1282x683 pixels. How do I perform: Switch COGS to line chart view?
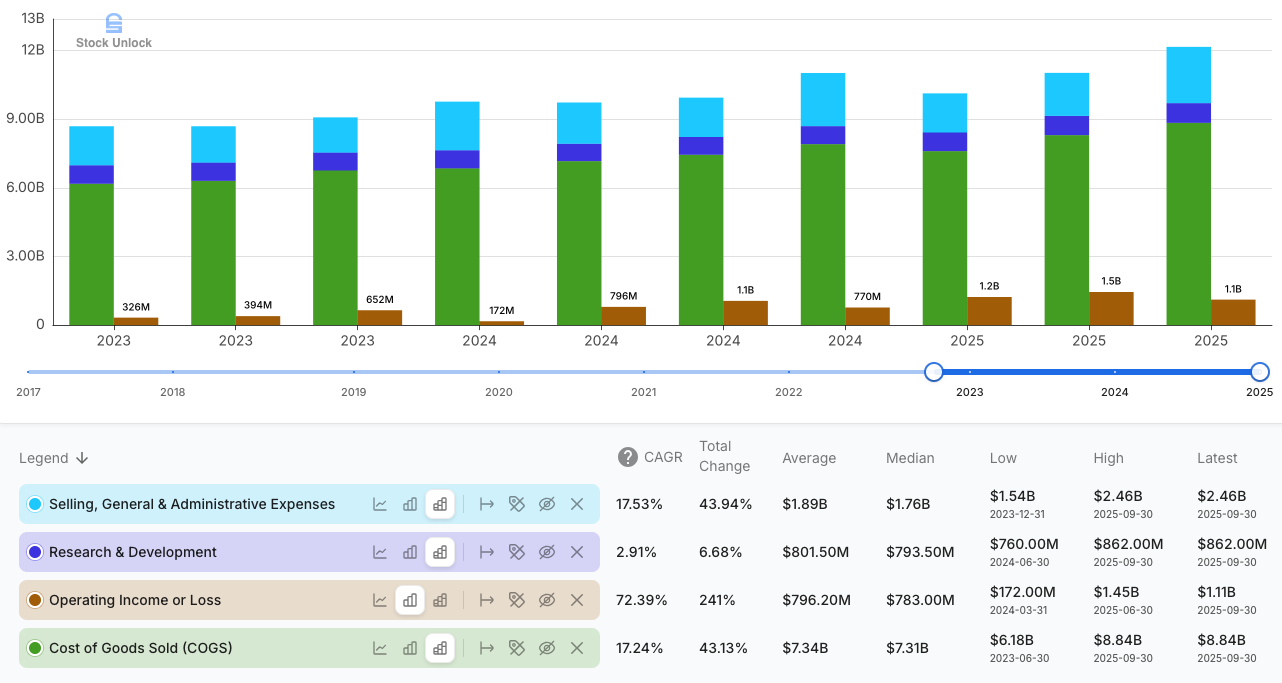pyautogui.click(x=380, y=648)
